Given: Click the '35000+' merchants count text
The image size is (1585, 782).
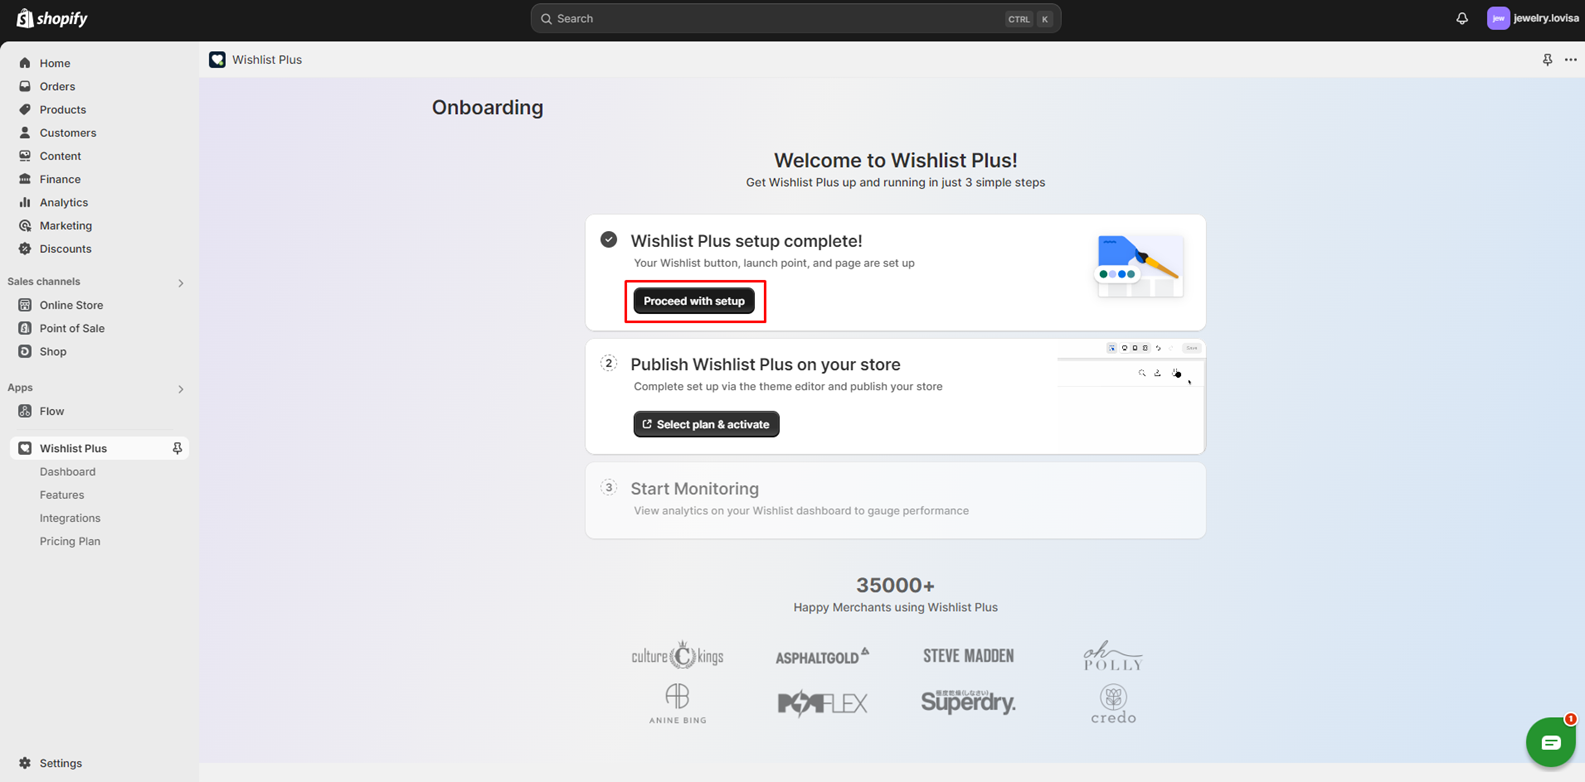Looking at the screenshot, I should (895, 585).
